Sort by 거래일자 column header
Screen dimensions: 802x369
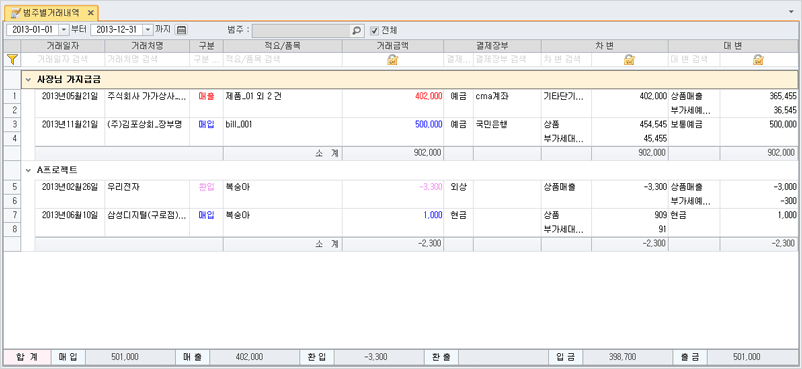[x=63, y=46]
